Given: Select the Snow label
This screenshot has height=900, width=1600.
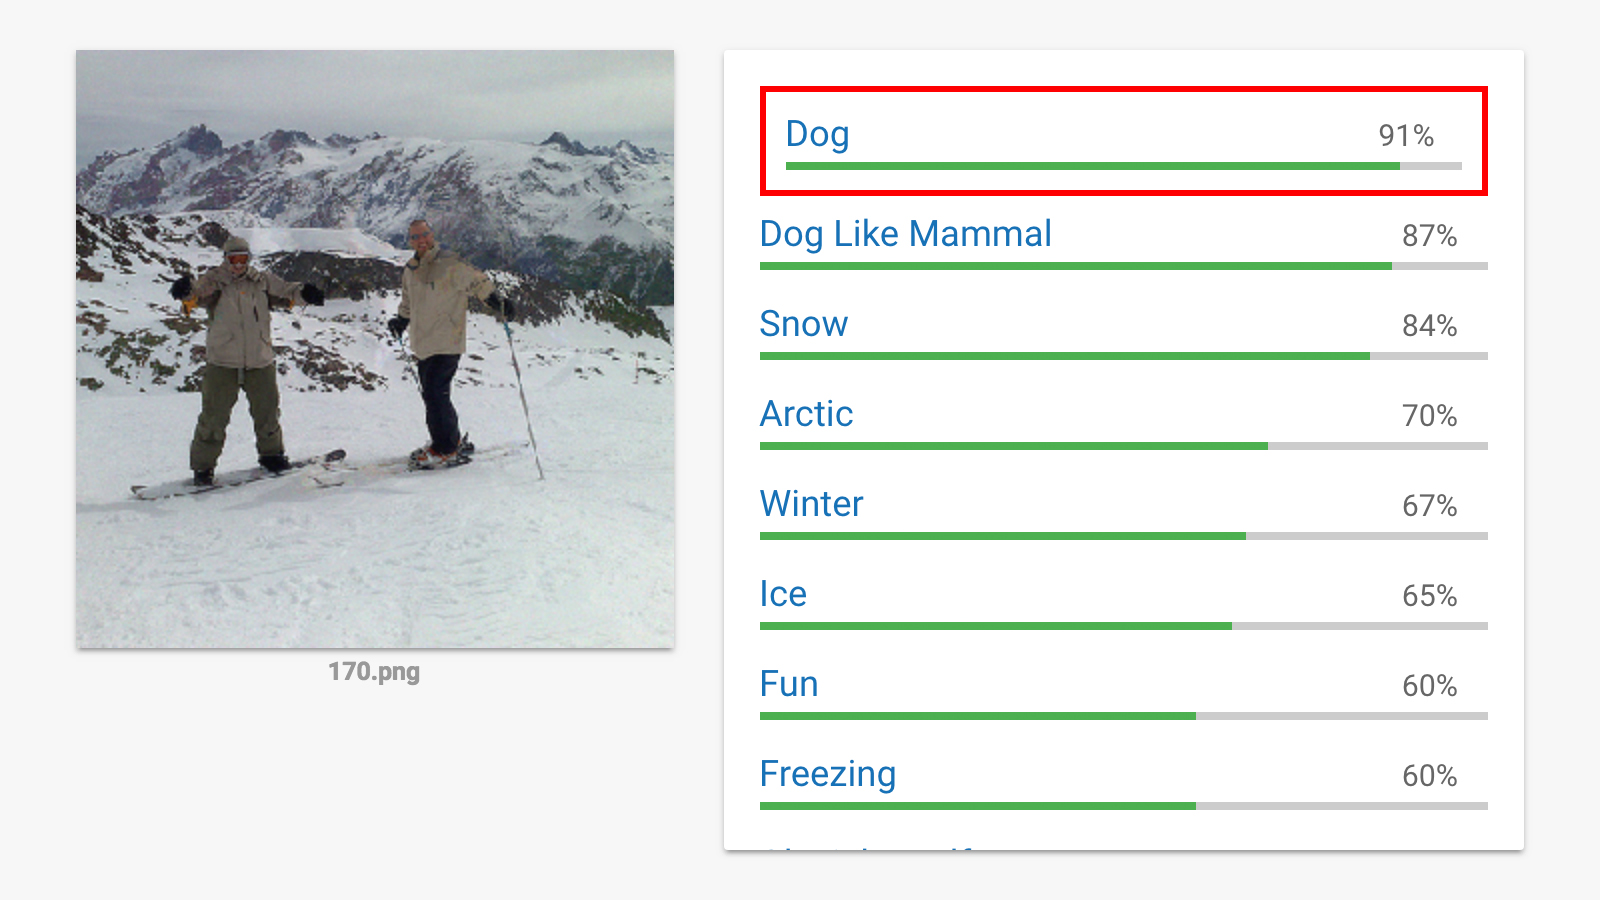Looking at the screenshot, I should pos(803,324).
